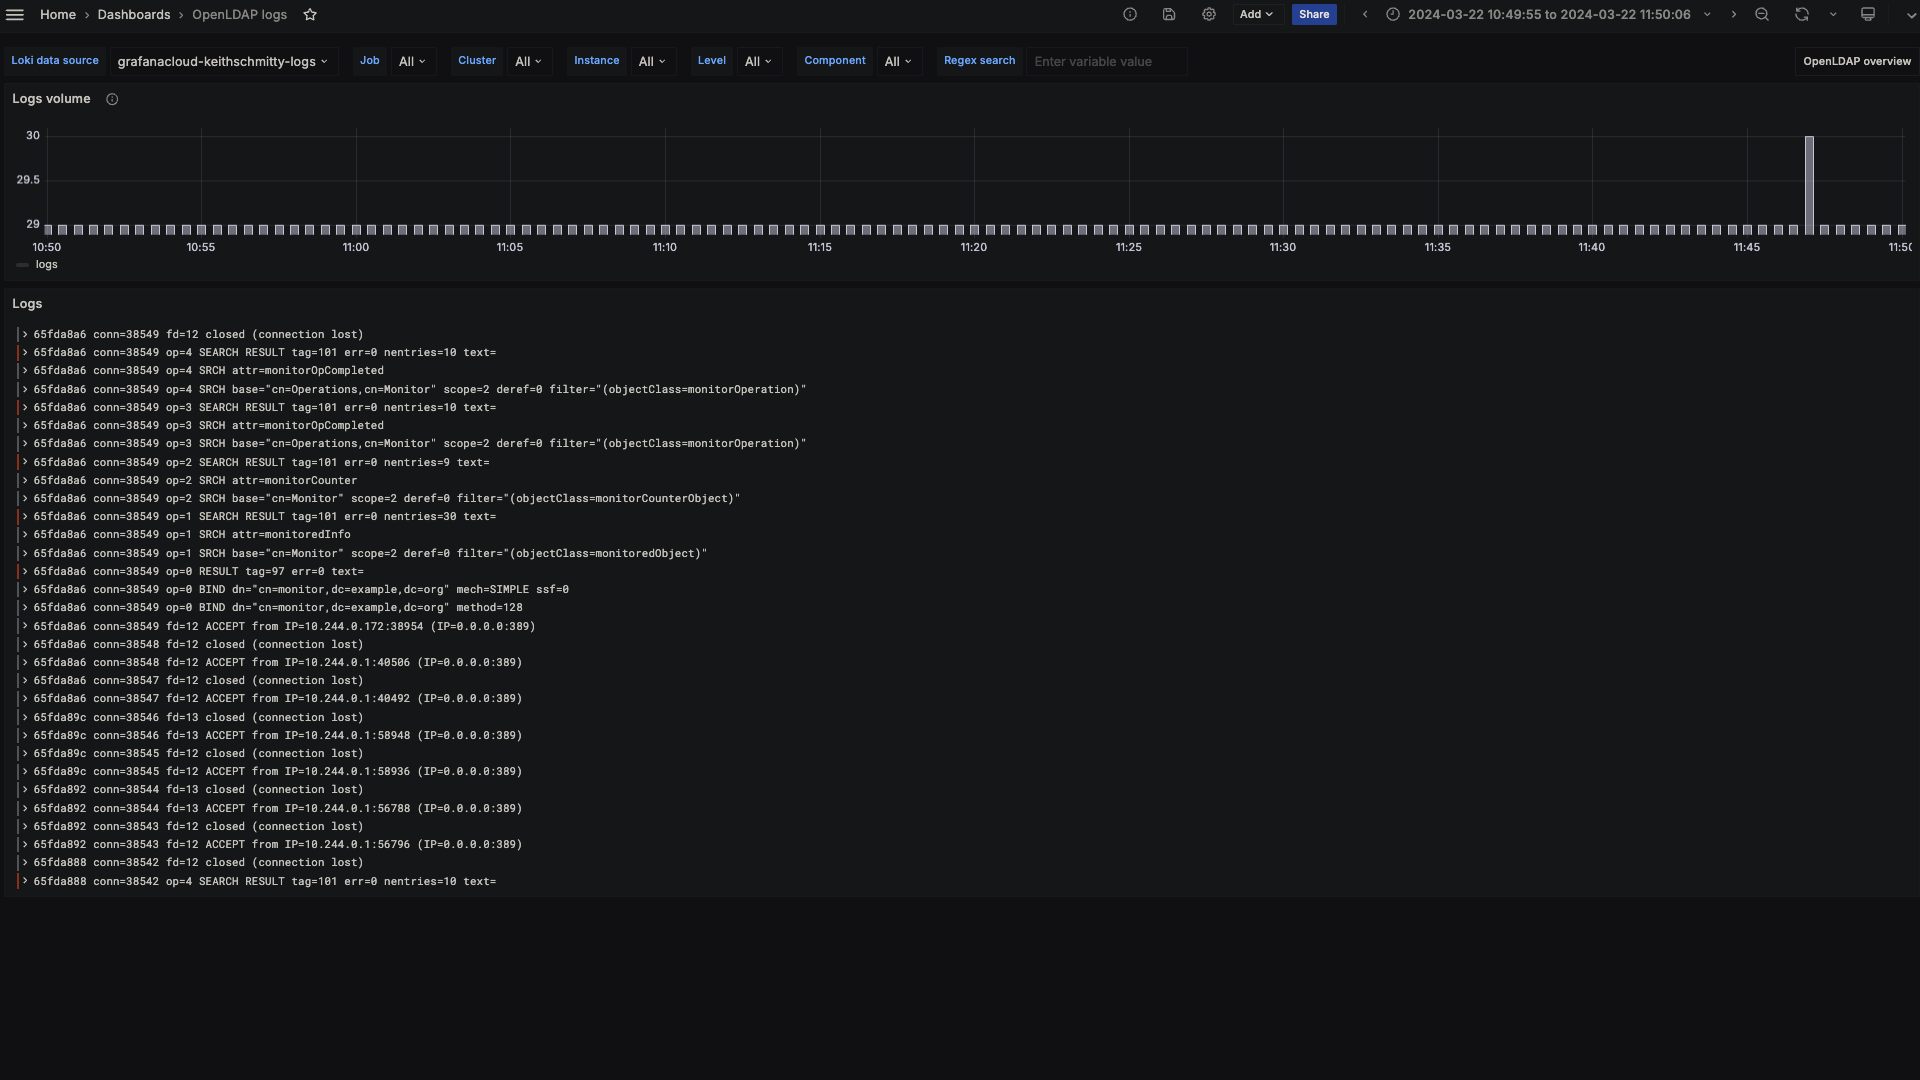Open the Job filter dropdown

[x=411, y=61]
